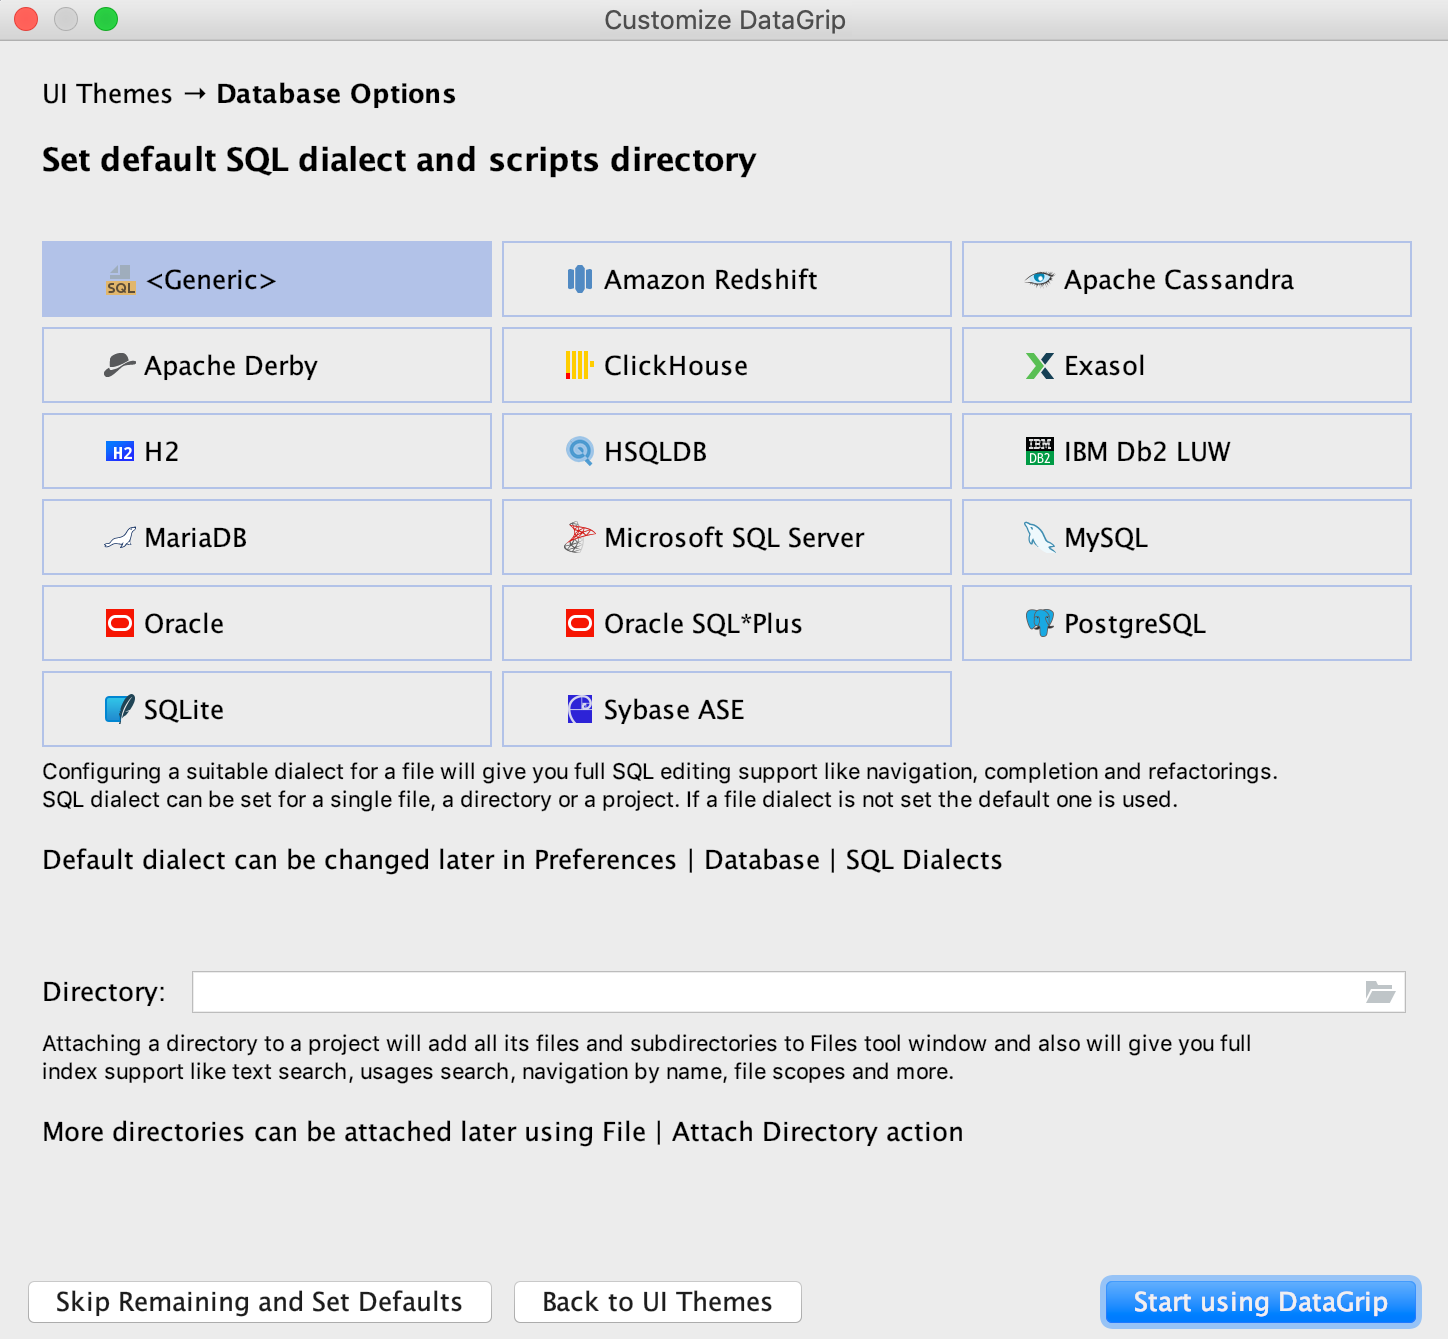This screenshot has width=1448, height=1339.
Task: Click Skip Remaining and Set Defaults
Action: pos(260,1302)
